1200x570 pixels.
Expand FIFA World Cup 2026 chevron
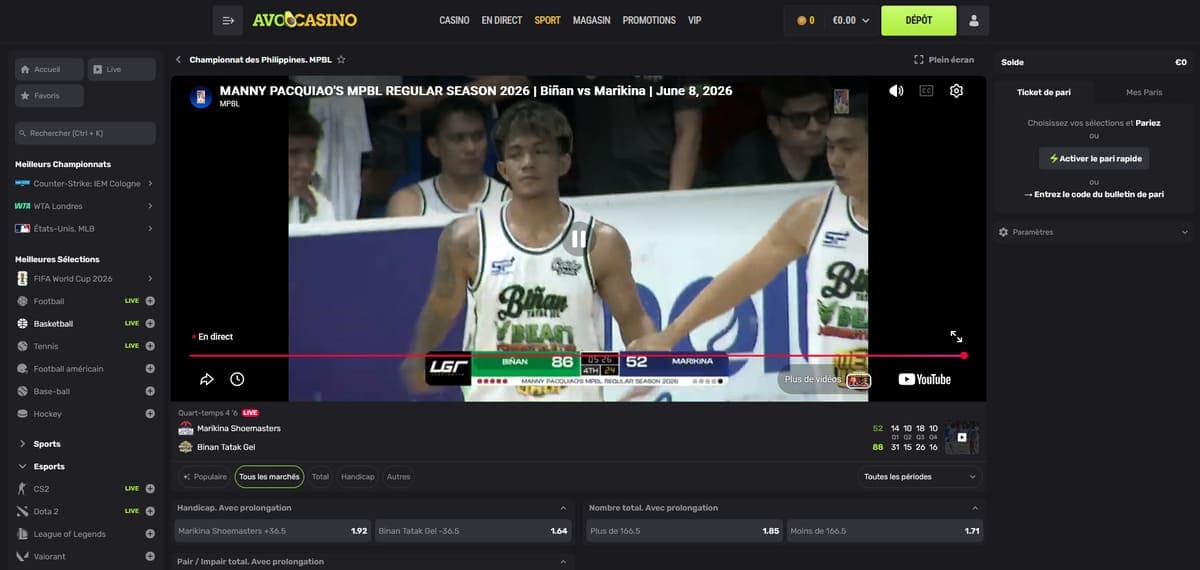150,279
